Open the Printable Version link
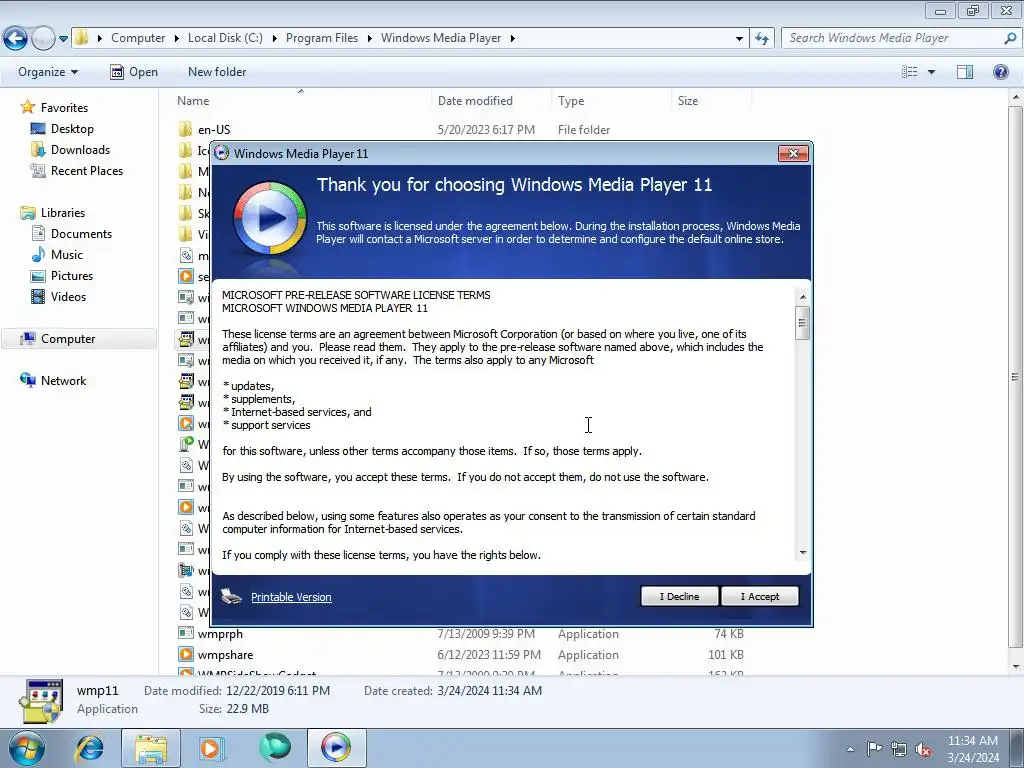The image size is (1024, 768). click(291, 597)
